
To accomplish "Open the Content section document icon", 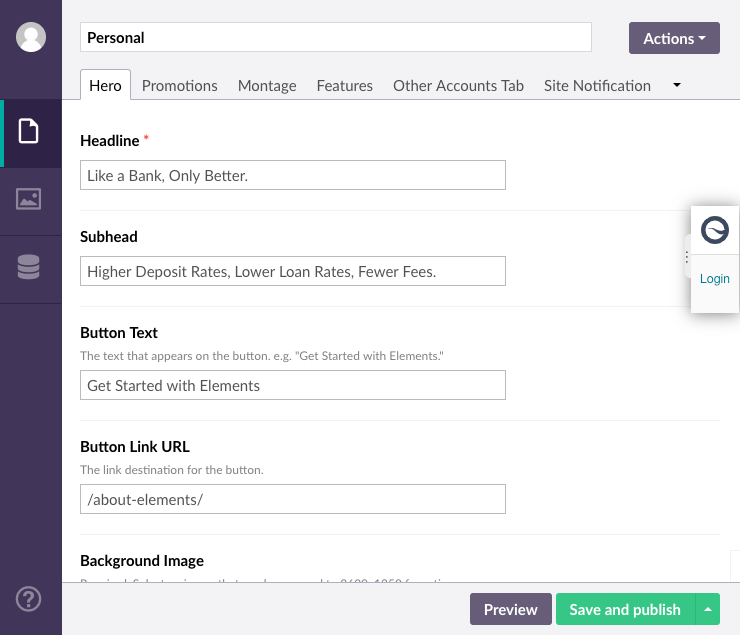I will coord(29,132).
